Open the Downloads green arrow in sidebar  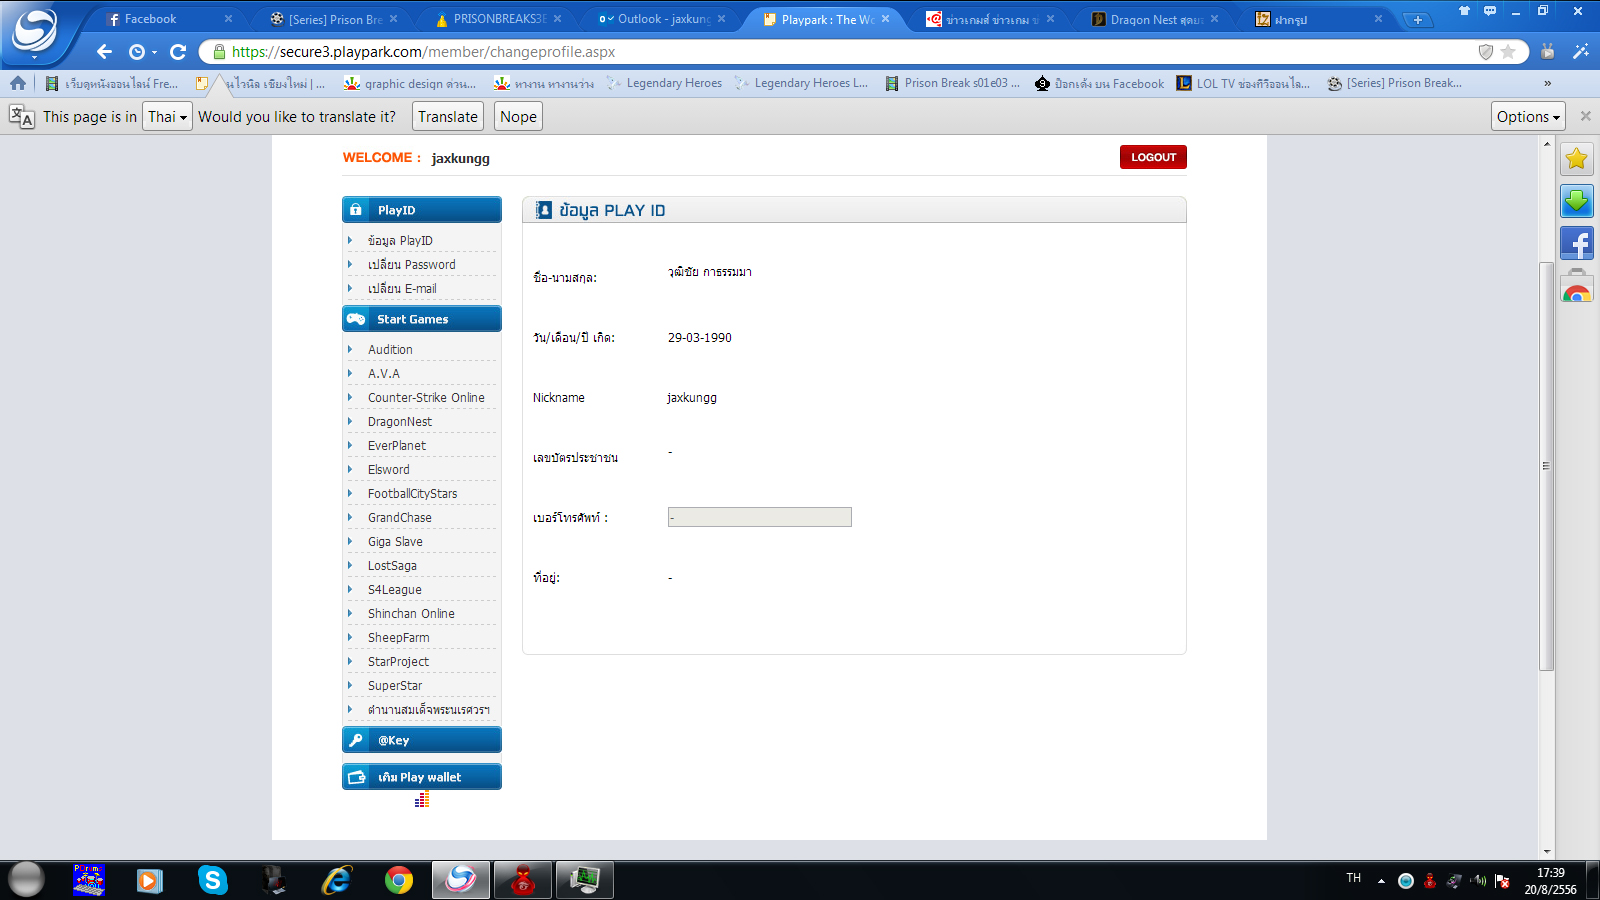click(x=1577, y=201)
